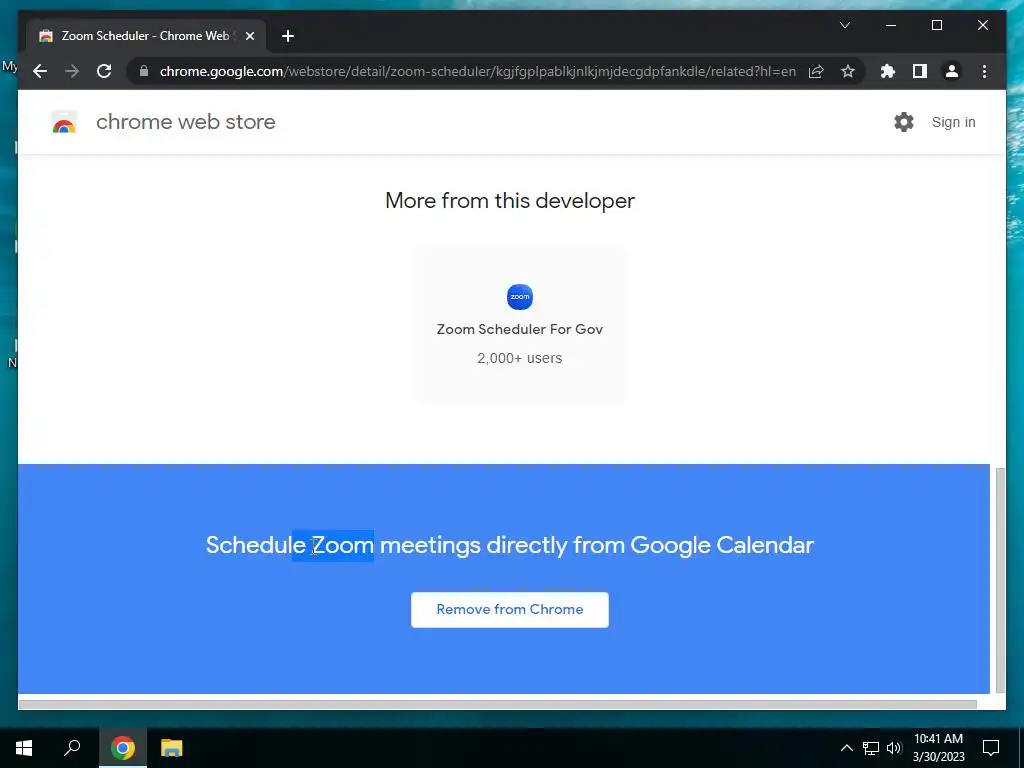Open the Windows Start menu

click(x=24, y=748)
